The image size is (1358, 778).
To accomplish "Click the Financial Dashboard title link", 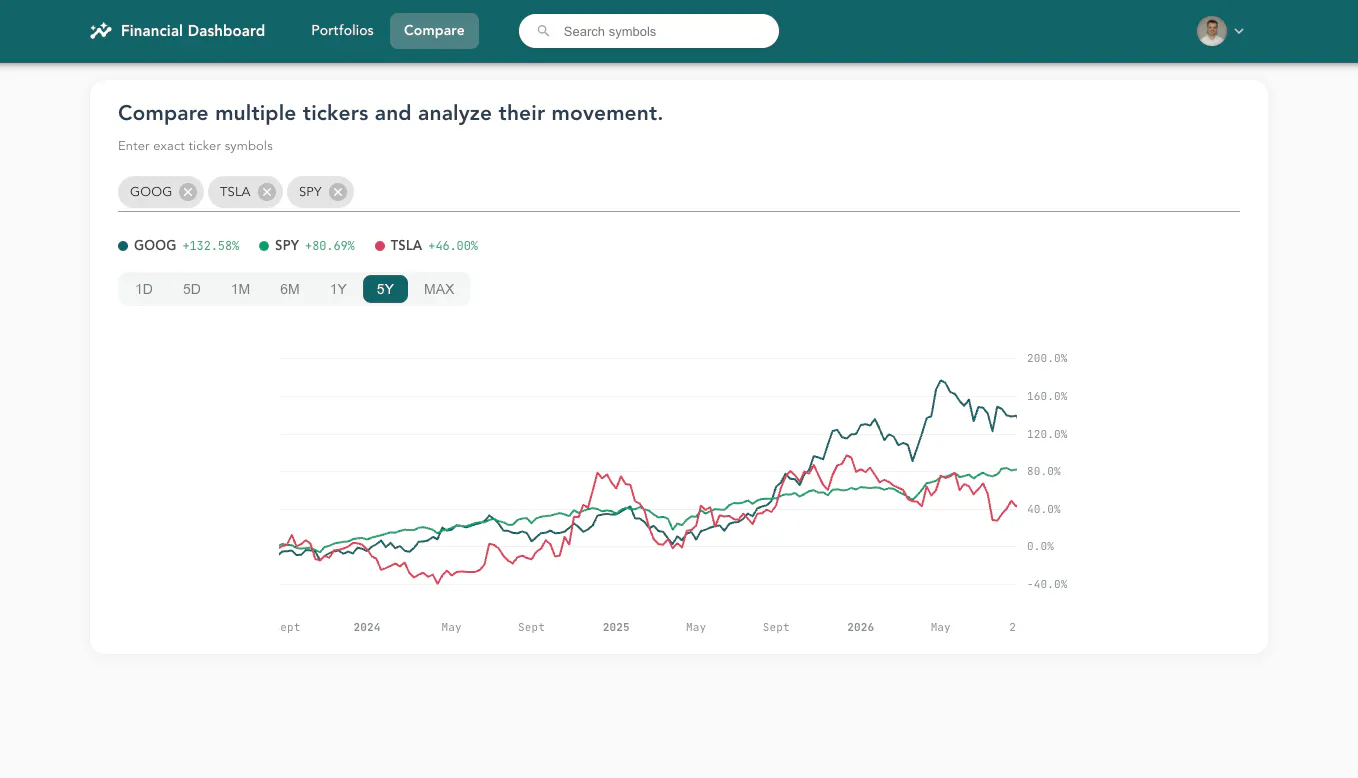I will click(193, 31).
